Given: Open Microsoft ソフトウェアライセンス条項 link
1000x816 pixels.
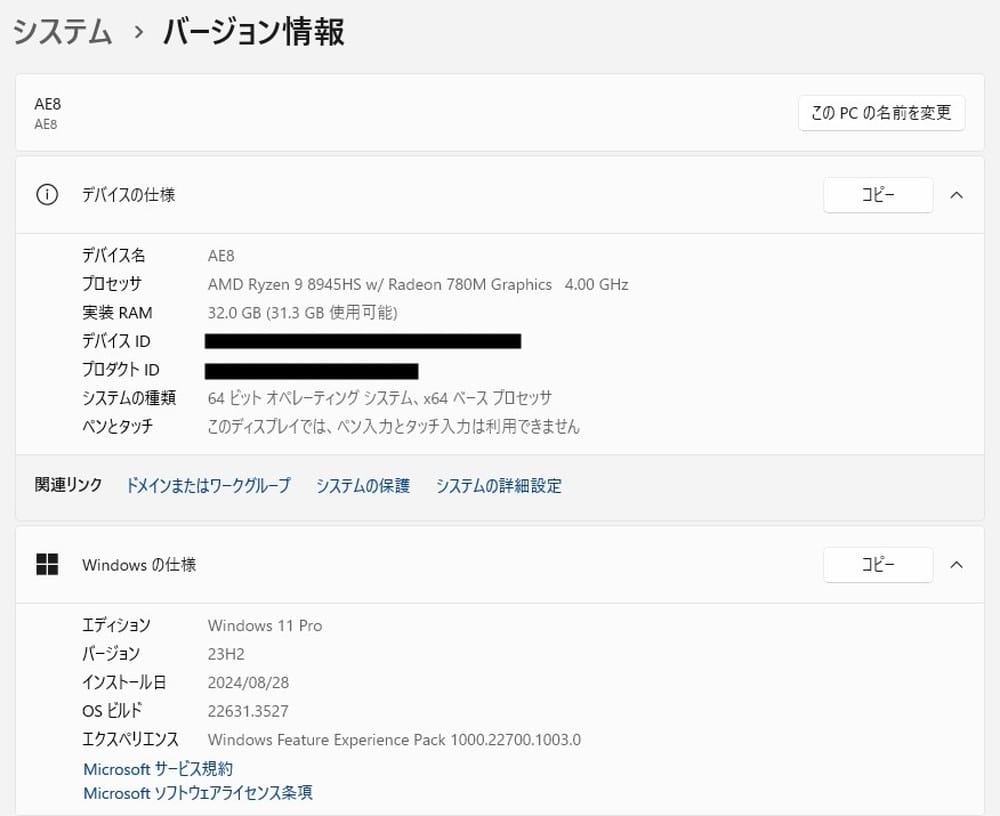Looking at the screenshot, I should (198, 793).
